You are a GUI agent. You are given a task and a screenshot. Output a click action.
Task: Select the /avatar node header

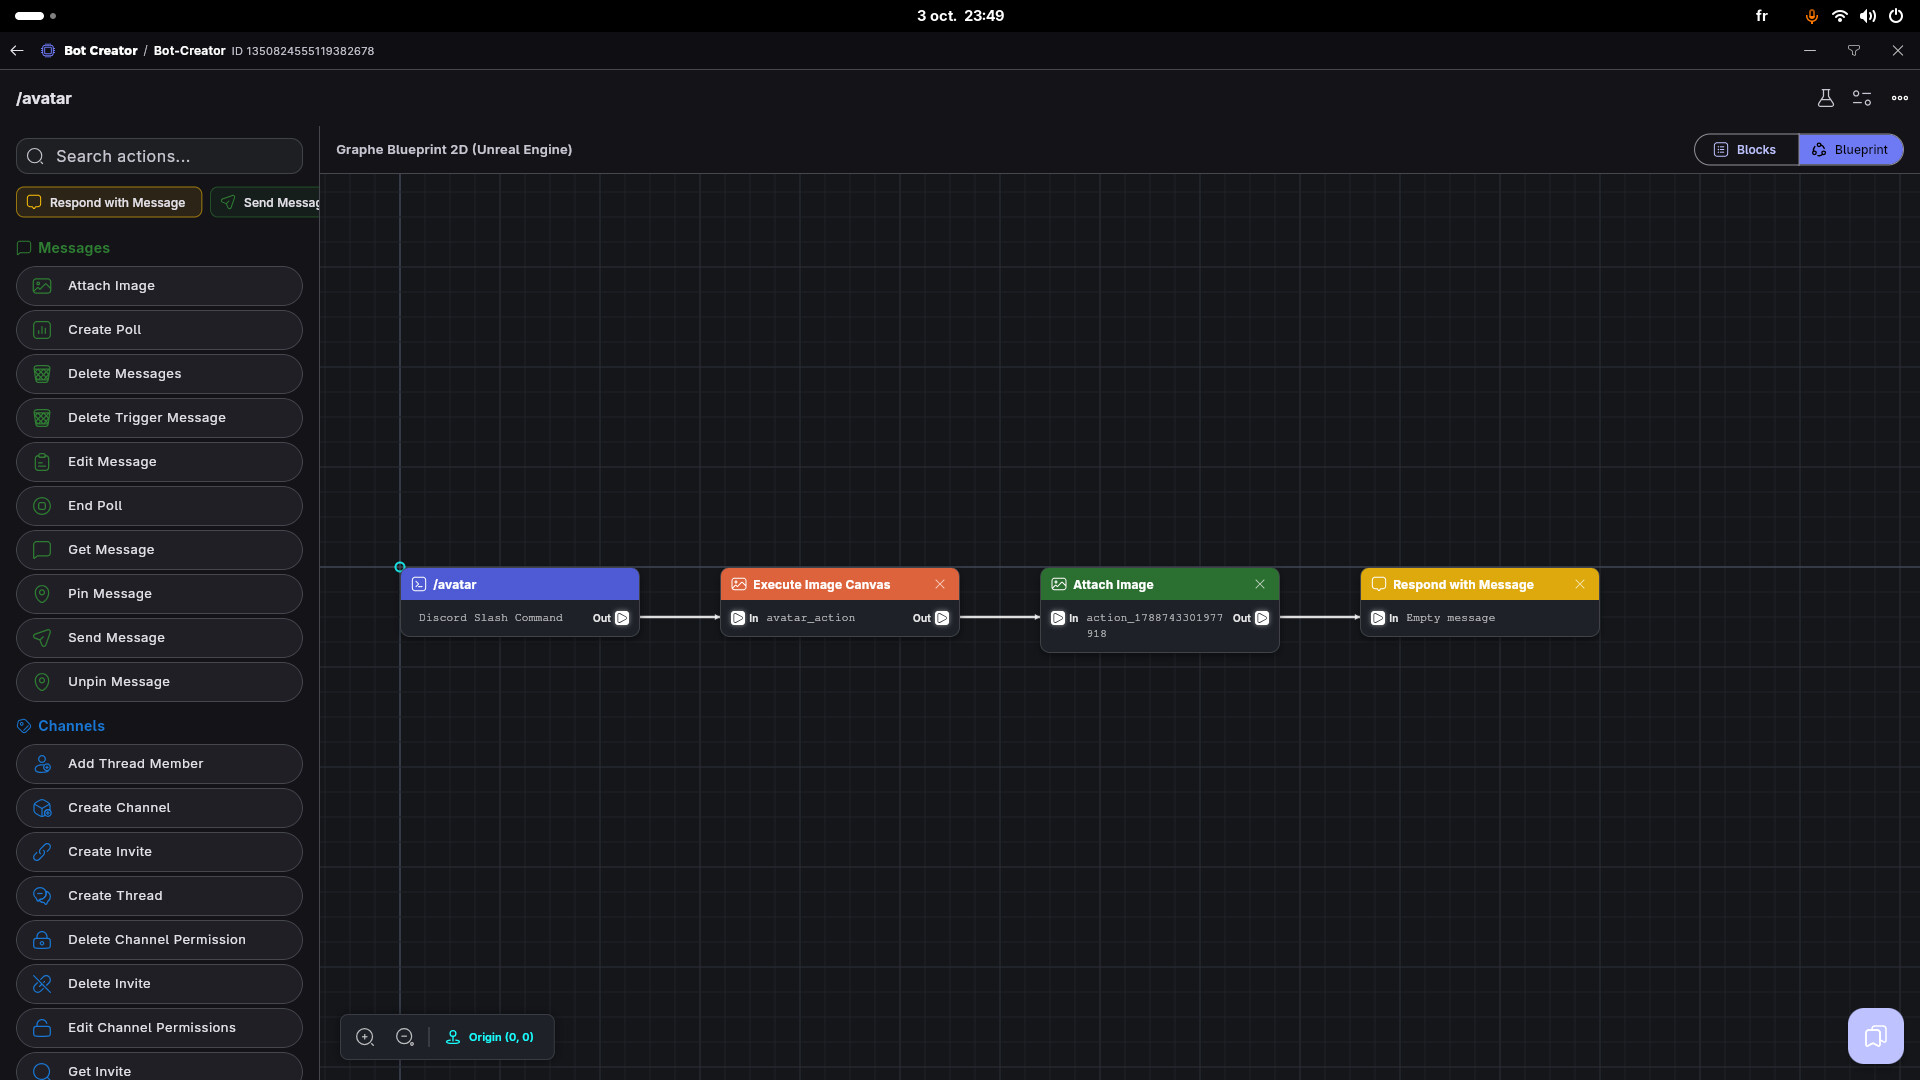[x=520, y=584]
